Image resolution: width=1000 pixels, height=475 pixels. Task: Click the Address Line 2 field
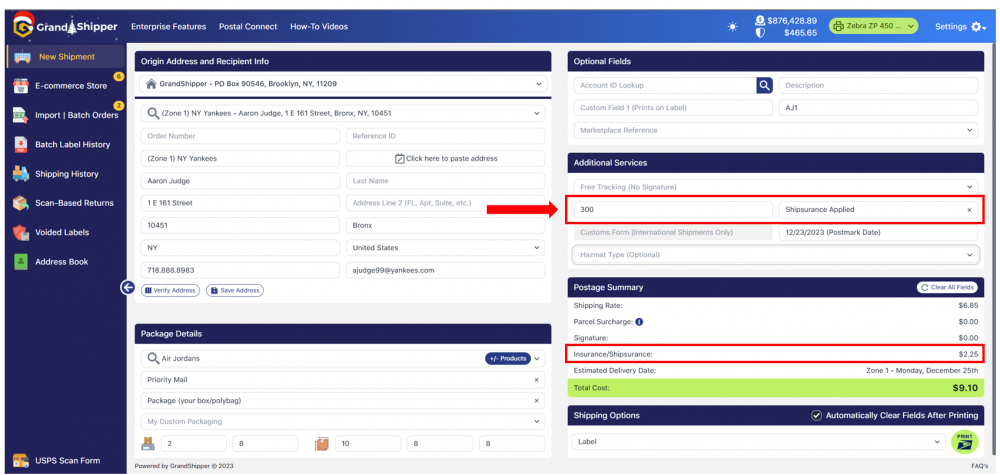click(445, 203)
